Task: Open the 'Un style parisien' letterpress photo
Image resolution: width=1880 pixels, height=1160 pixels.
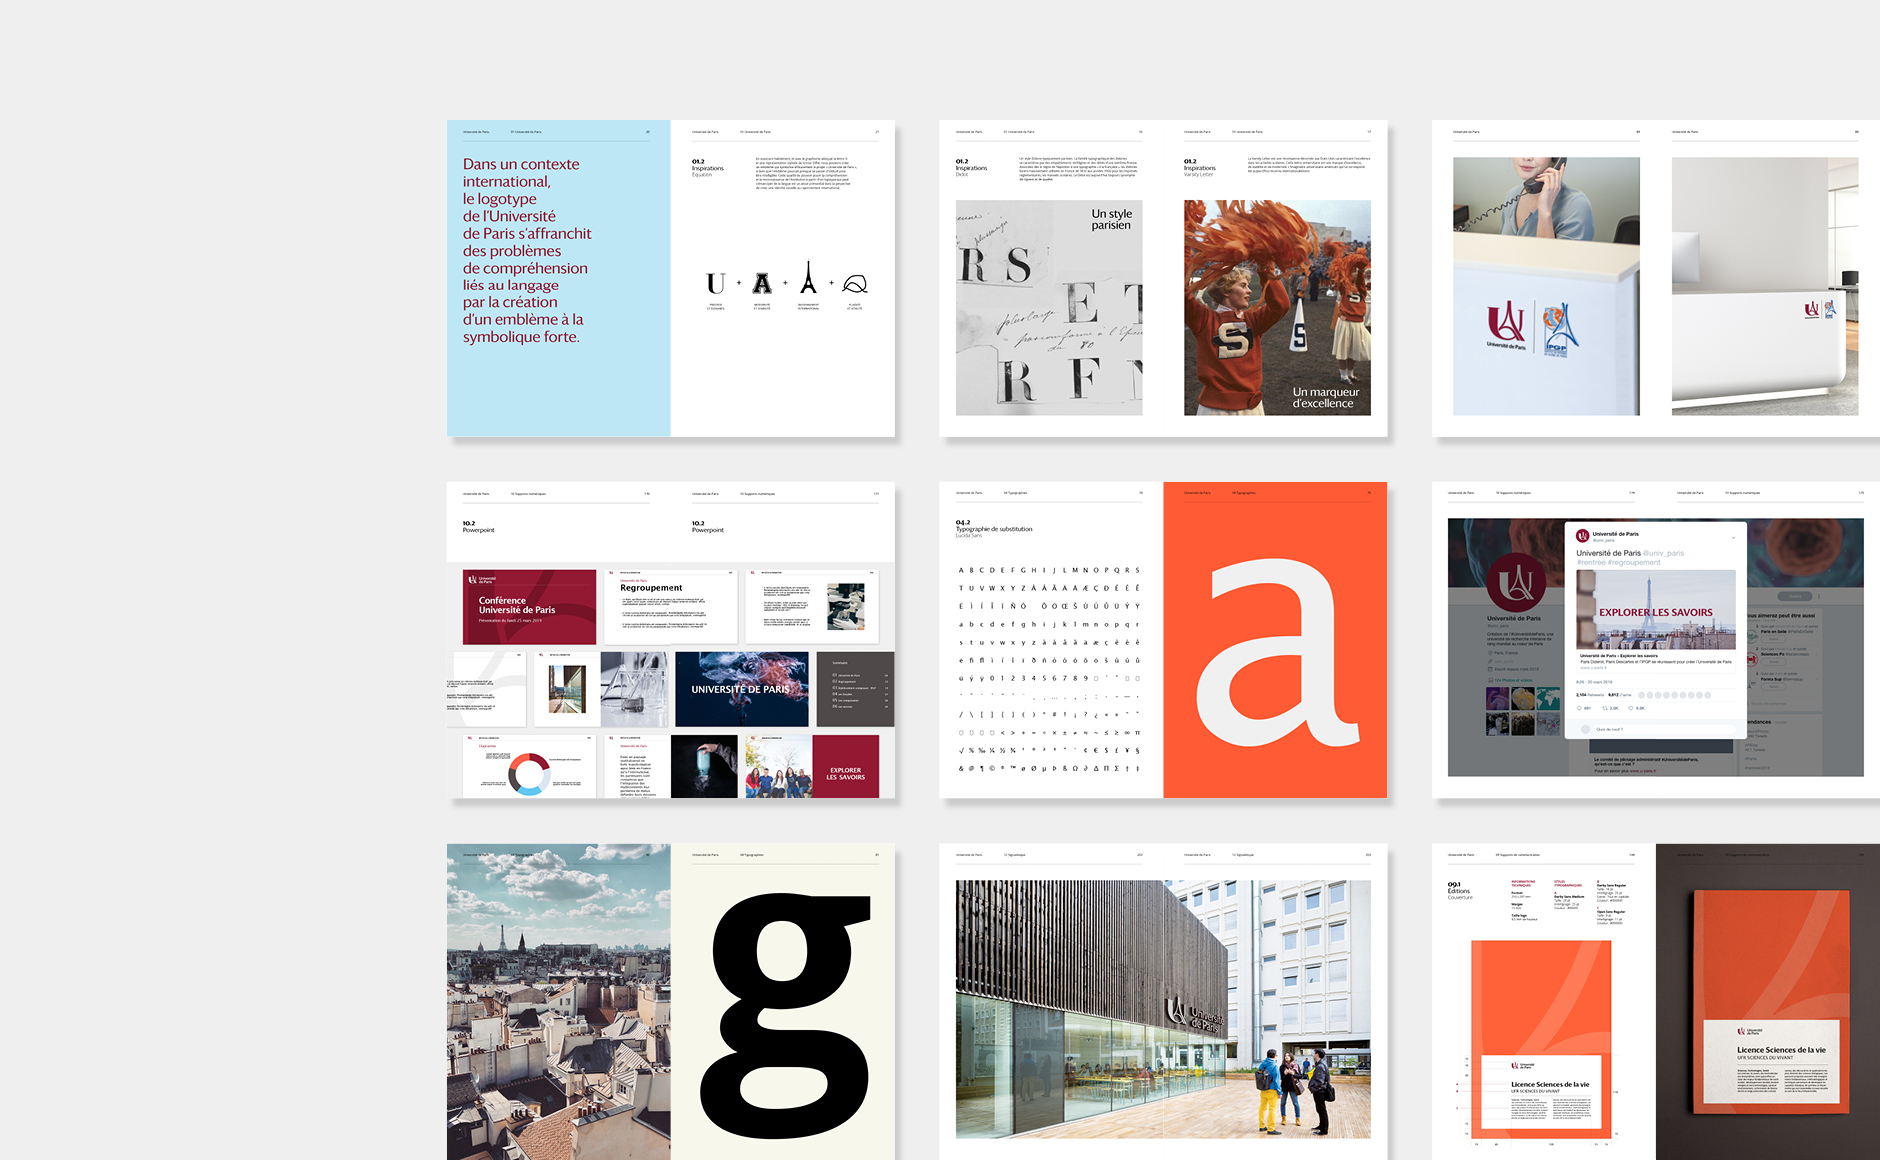Action: tap(1048, 307)
